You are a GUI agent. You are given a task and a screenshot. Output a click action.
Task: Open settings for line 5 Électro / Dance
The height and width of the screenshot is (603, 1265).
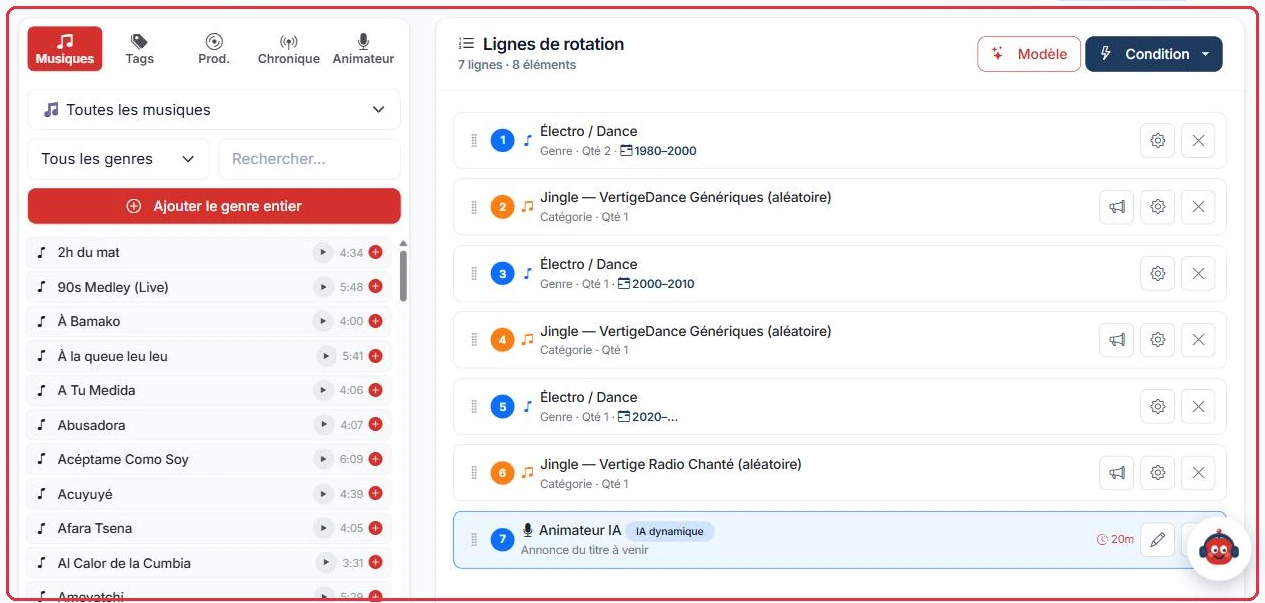1158,407
